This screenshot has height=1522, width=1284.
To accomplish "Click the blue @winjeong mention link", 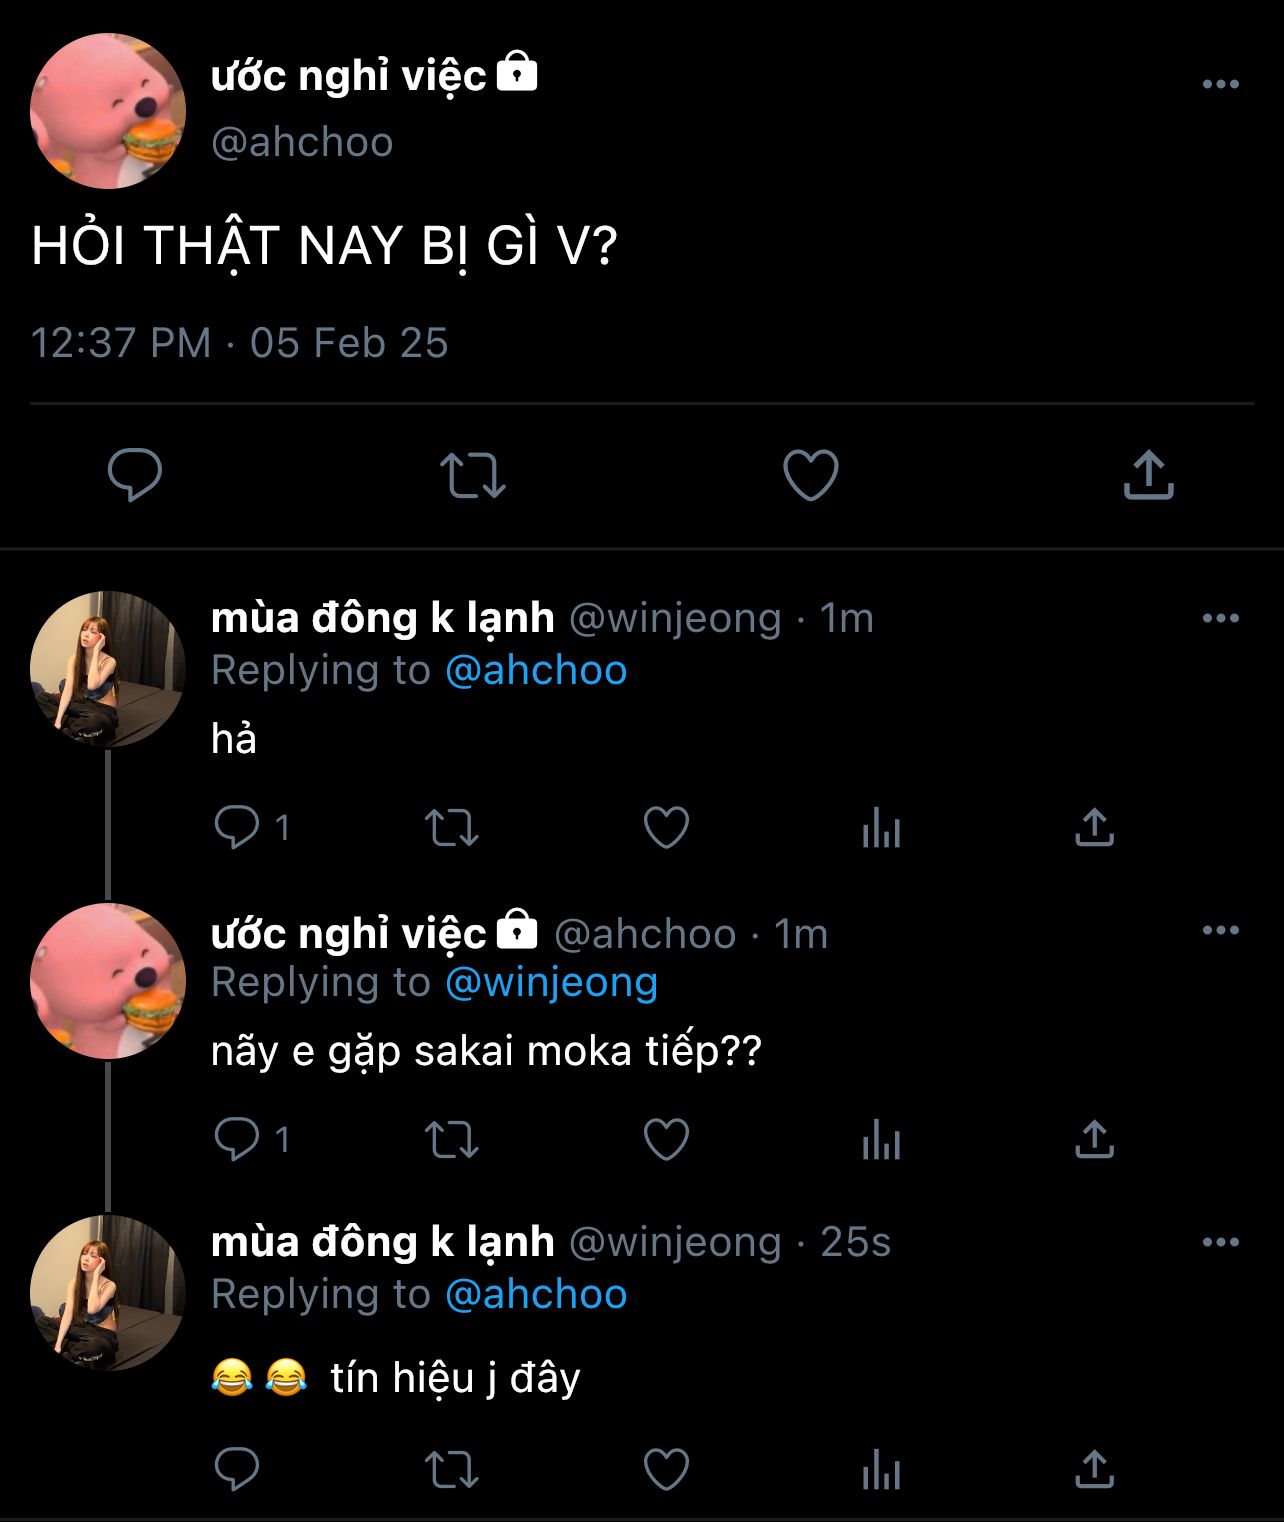I will 551,983.
